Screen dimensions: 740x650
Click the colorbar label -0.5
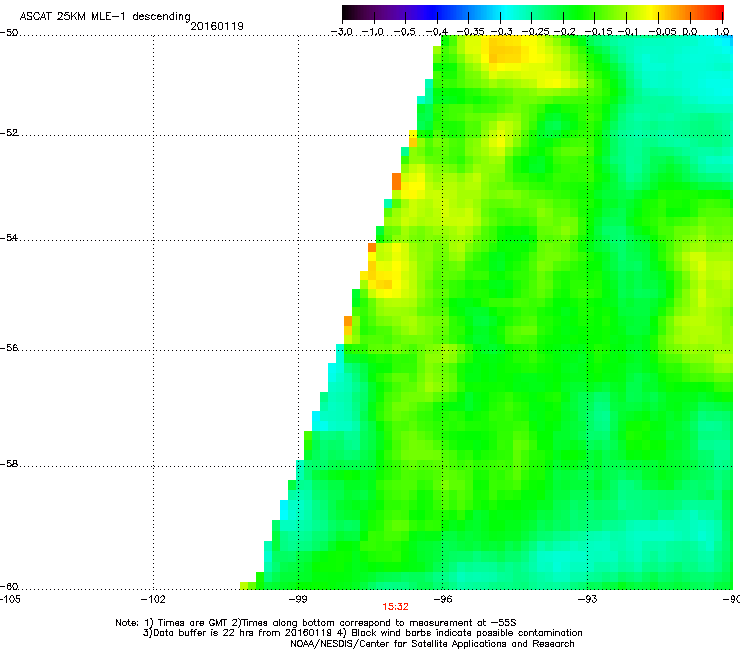pyautogui.click(x=404, y=32)
